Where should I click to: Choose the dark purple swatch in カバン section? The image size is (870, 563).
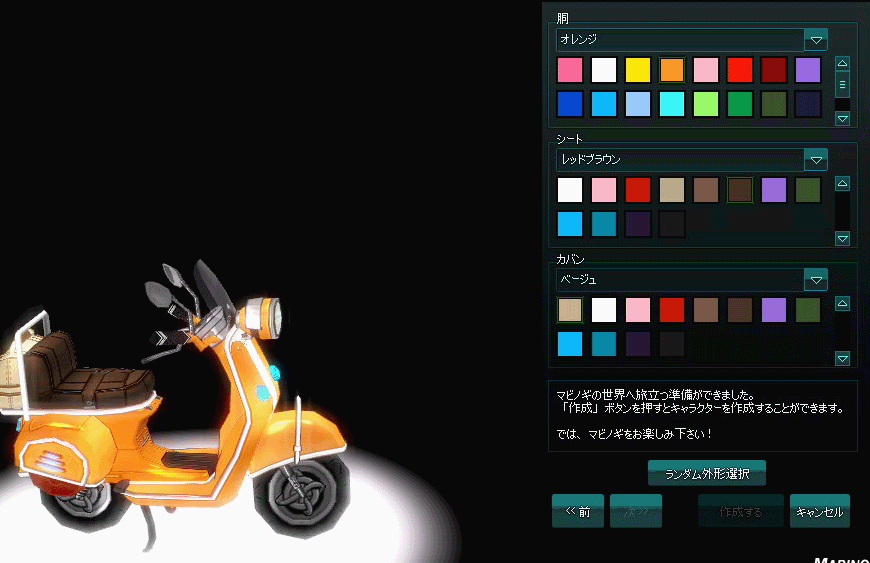click(x=638, y=344)
